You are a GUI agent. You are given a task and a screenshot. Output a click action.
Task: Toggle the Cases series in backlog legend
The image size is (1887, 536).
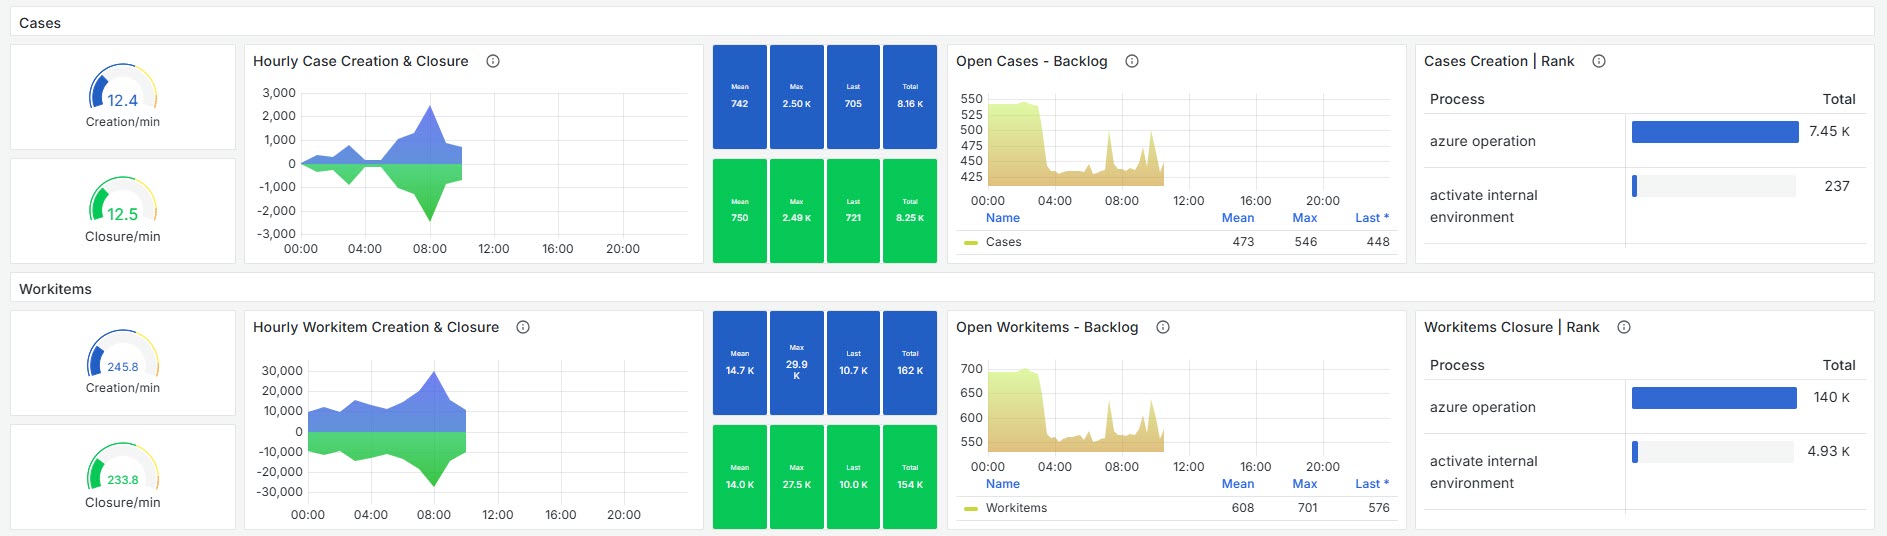click(x=1003, y=242)
